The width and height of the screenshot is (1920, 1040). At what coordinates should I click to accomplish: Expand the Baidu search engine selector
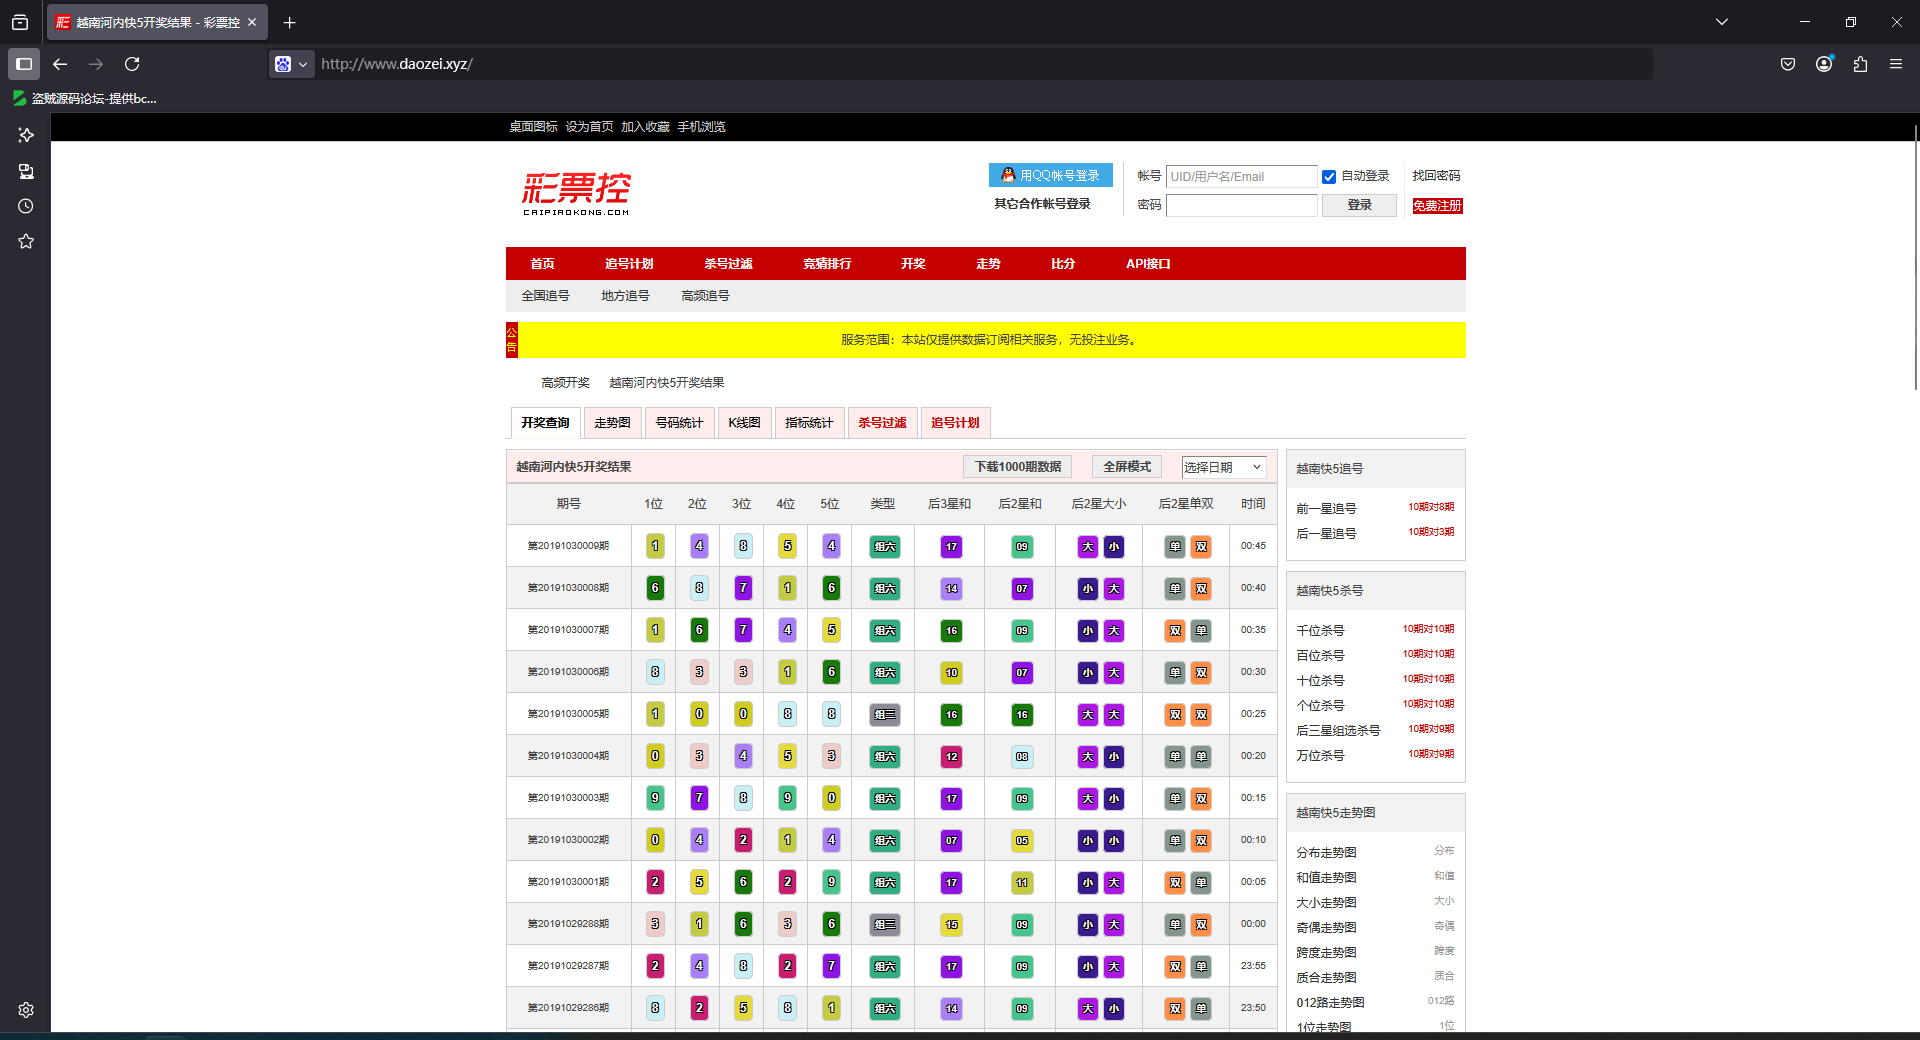pos(291,64)
